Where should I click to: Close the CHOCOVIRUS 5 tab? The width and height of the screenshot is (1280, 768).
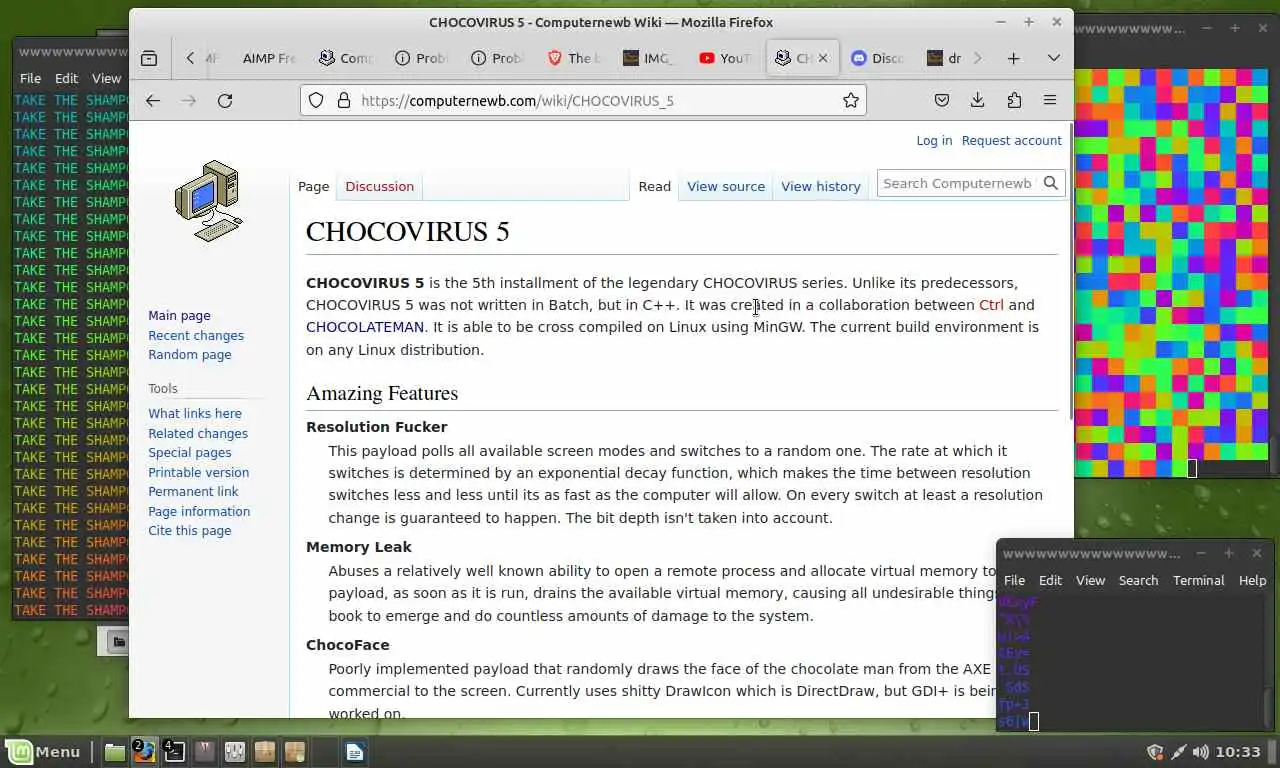[x=823, y=58]
